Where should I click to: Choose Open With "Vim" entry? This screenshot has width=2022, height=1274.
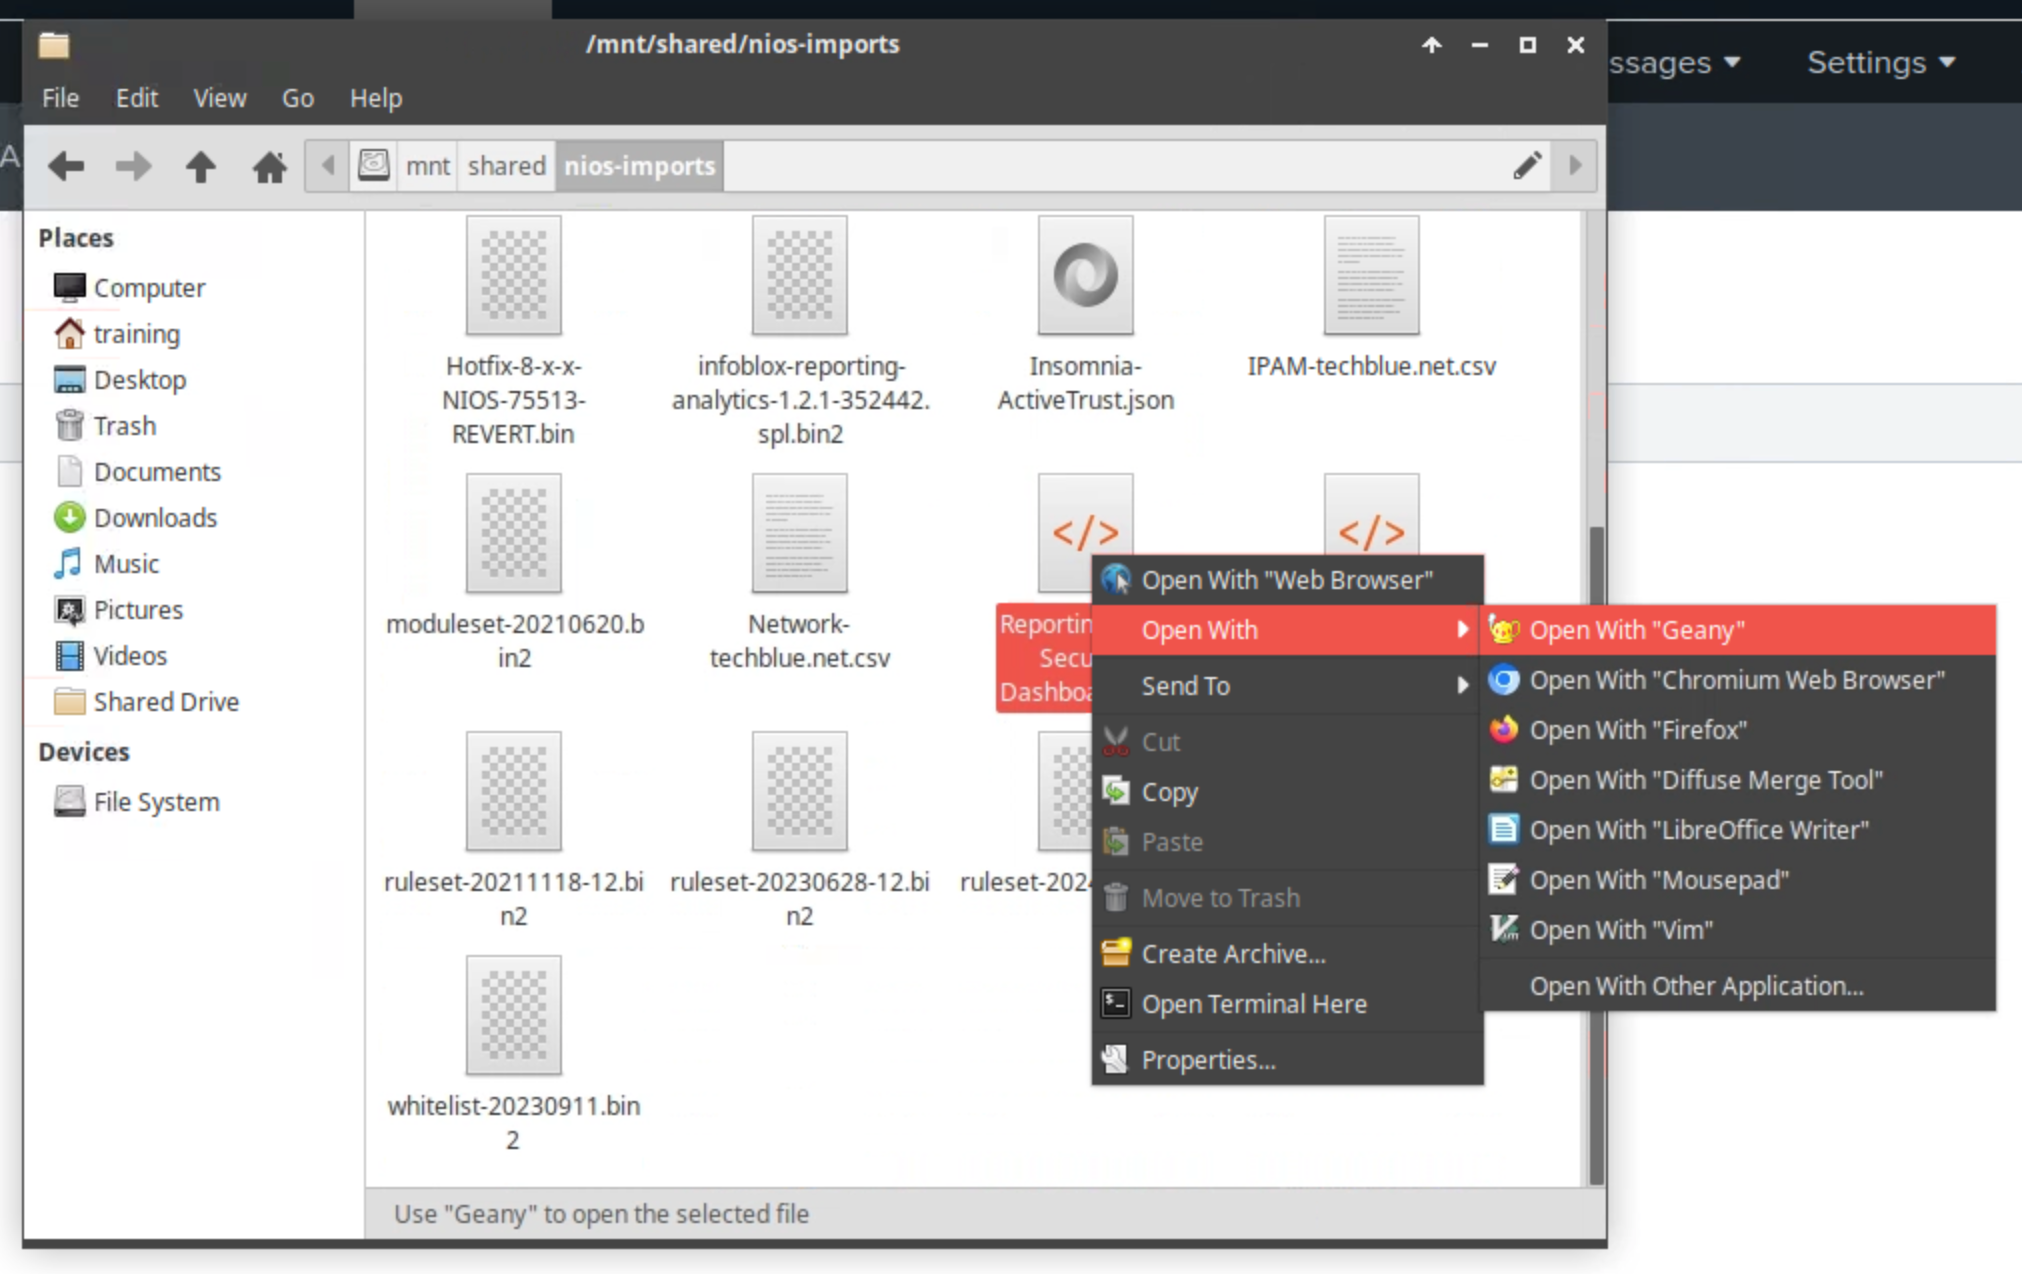pos(1620,930)
